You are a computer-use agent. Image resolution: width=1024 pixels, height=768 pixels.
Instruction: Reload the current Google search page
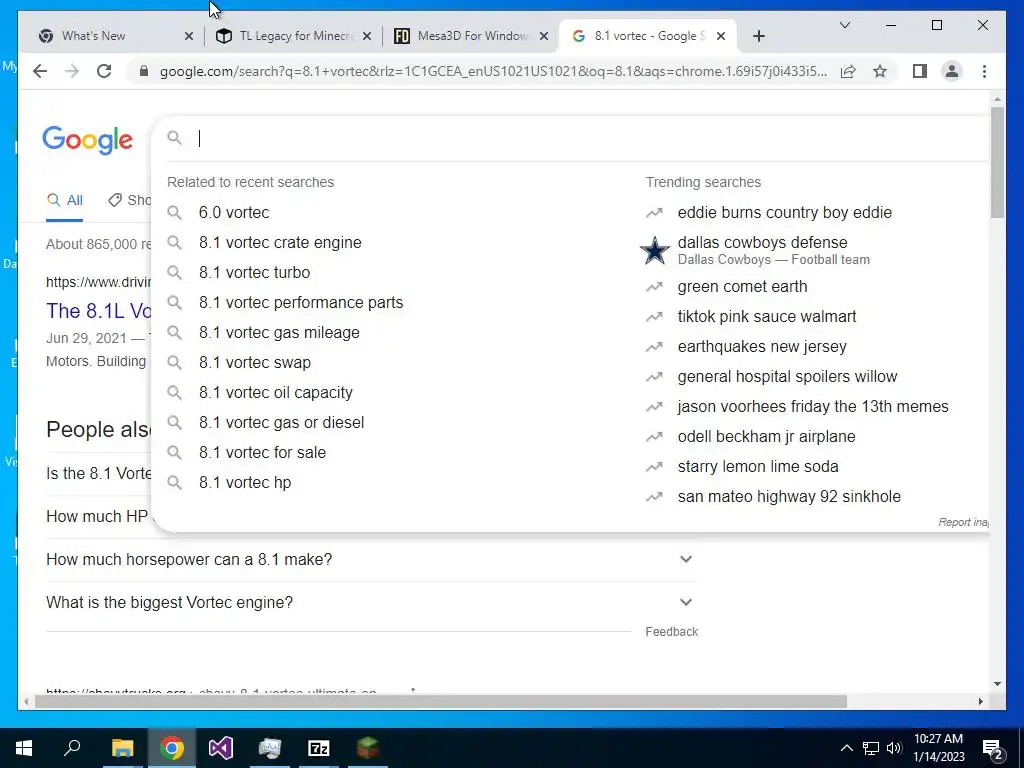coord(104,71)
